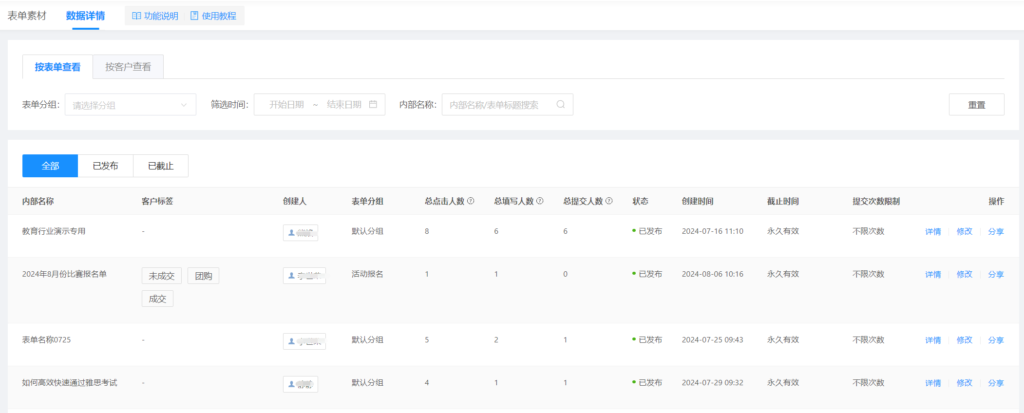Click the 未成交 customer tag

point(161,276)
